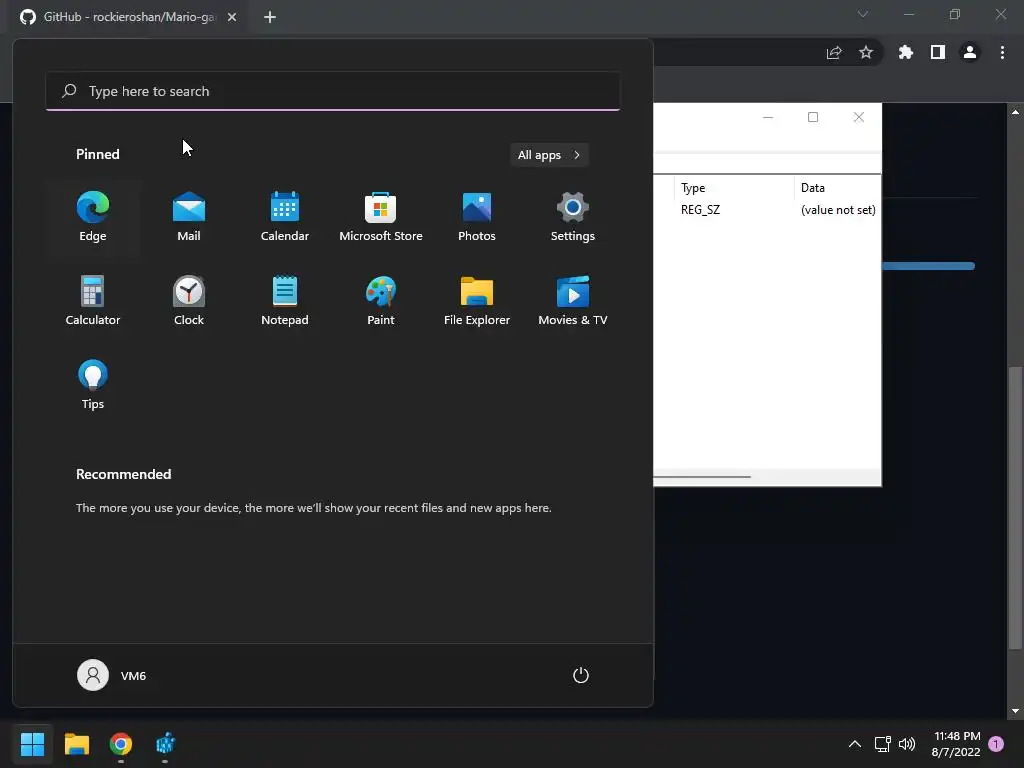Open Edge from pinned apps

(93, 217)
